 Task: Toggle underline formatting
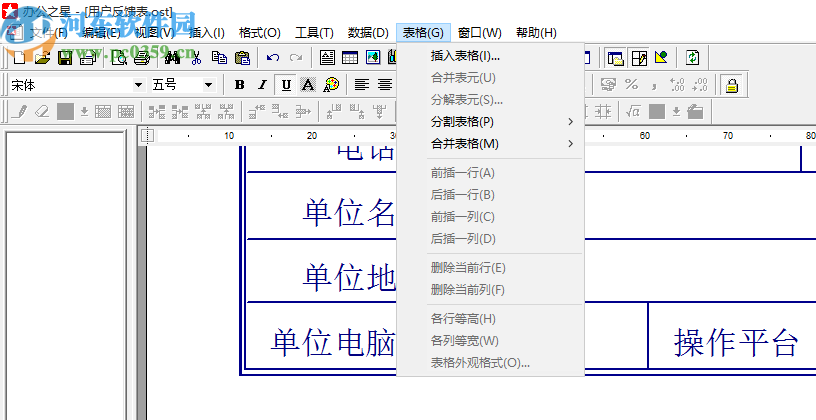(x=285, y=85)
